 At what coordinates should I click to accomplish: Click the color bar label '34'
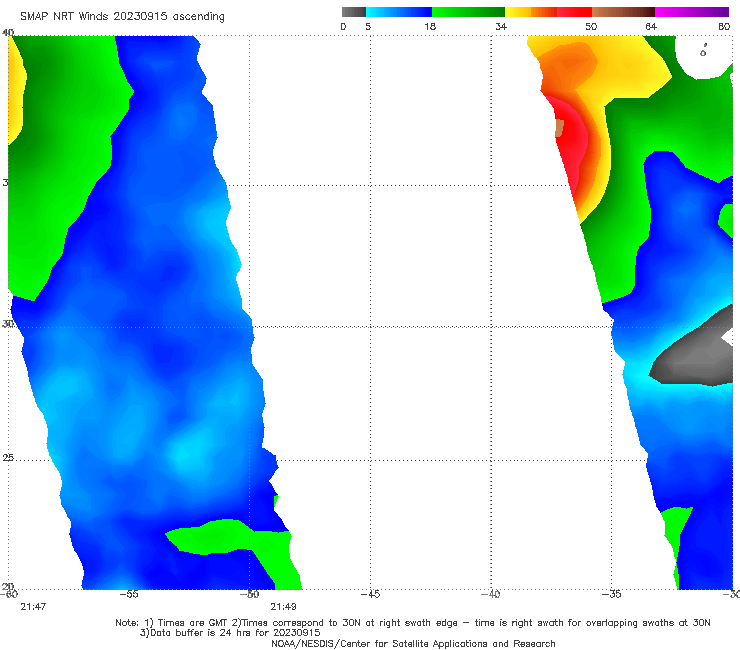point(501,26)
